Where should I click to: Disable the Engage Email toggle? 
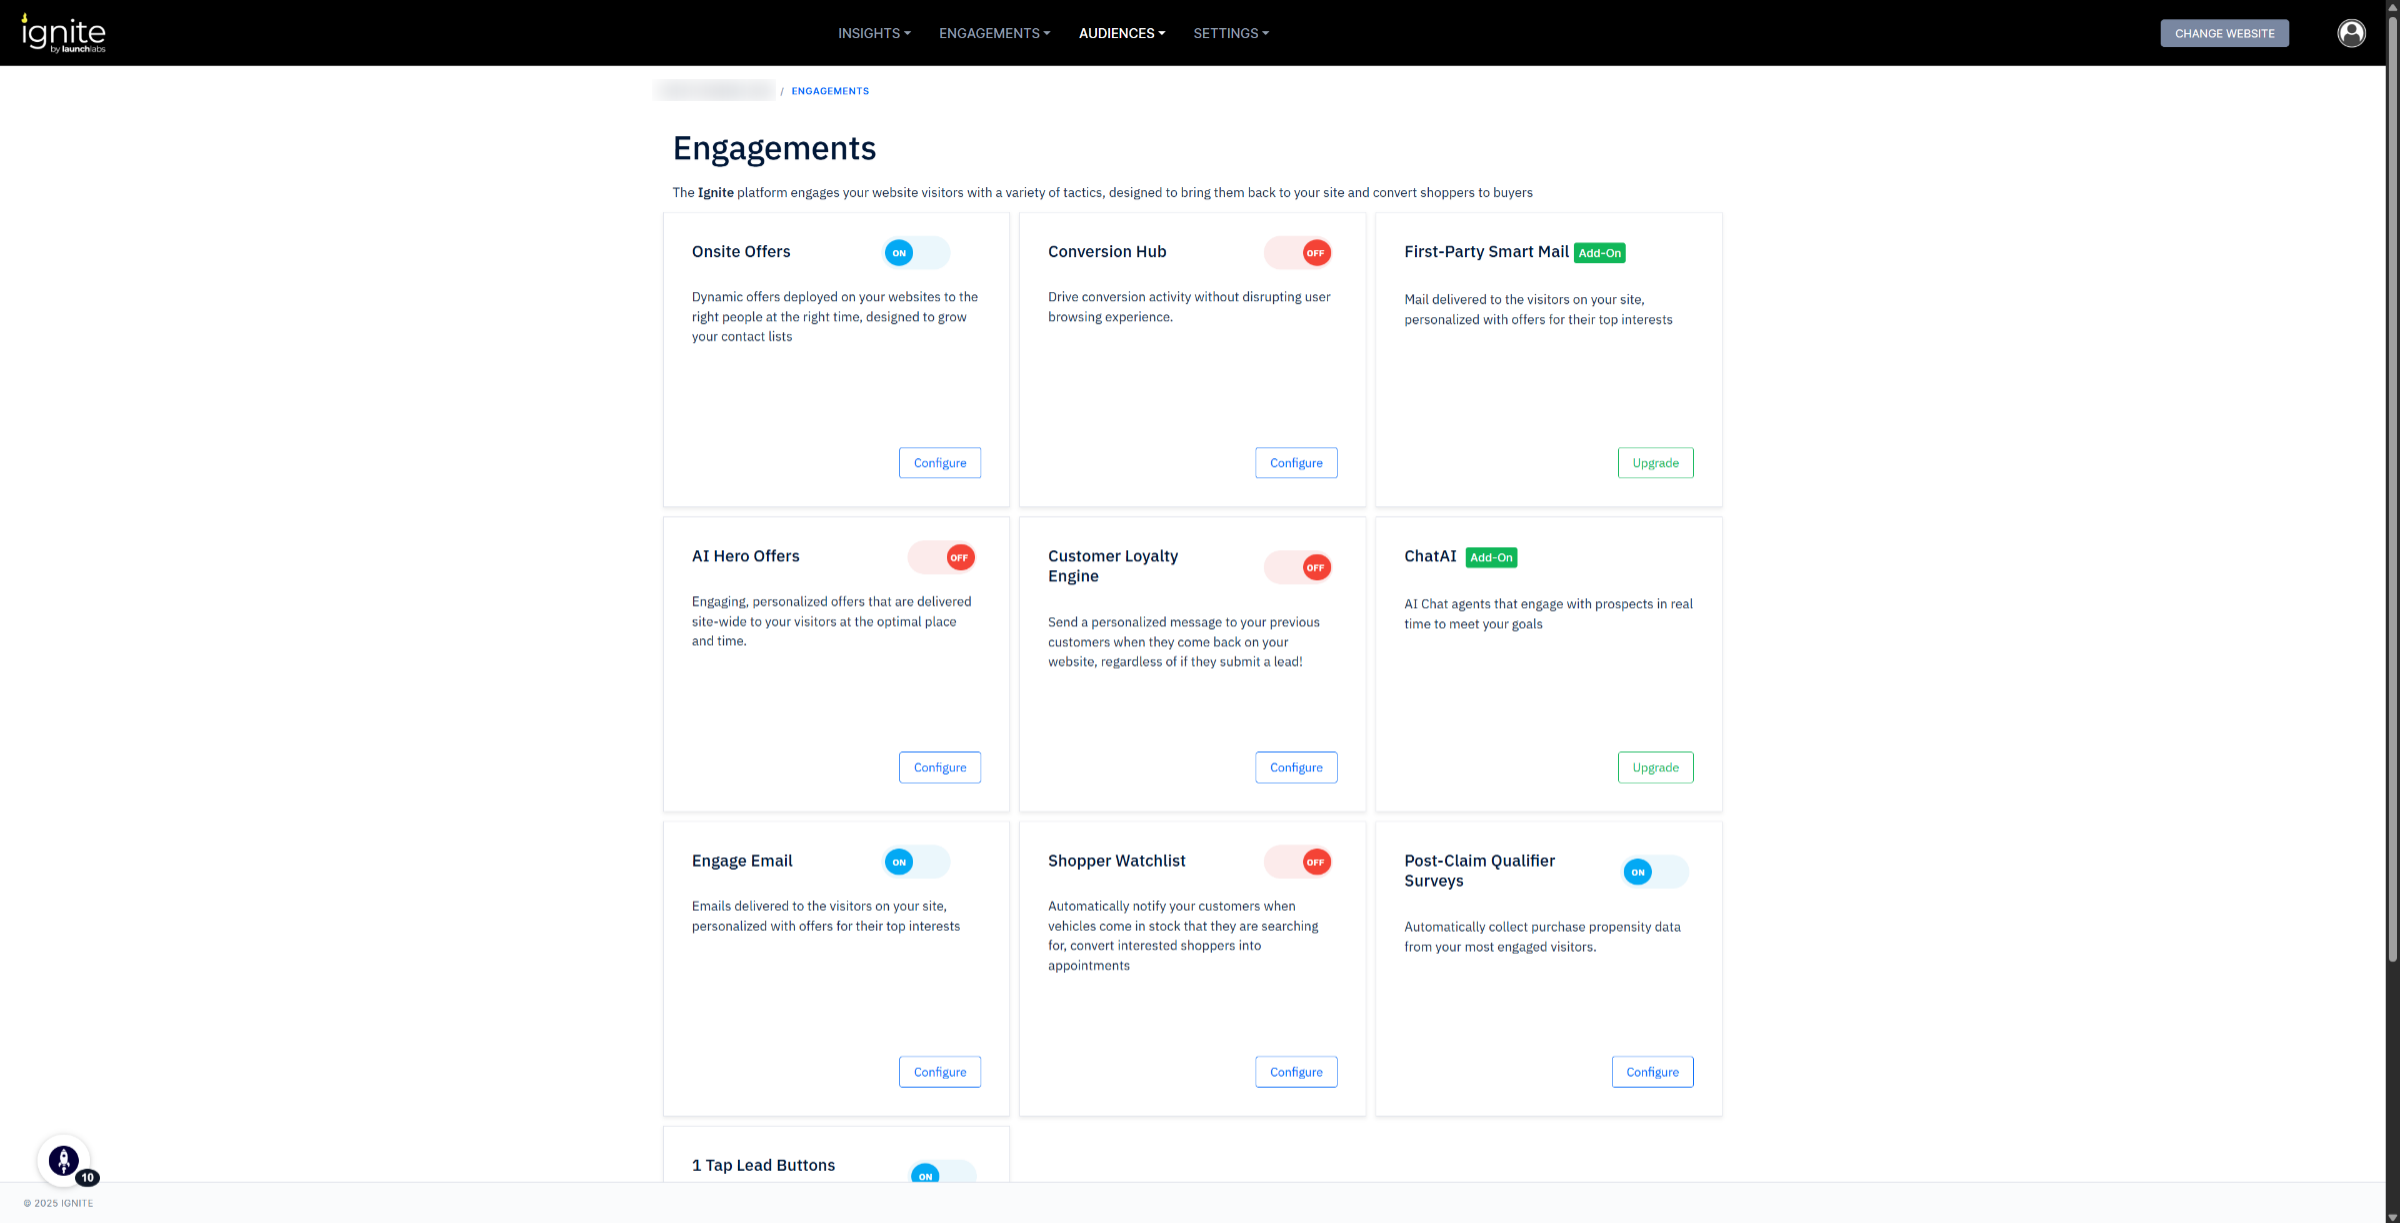(916, 862)
